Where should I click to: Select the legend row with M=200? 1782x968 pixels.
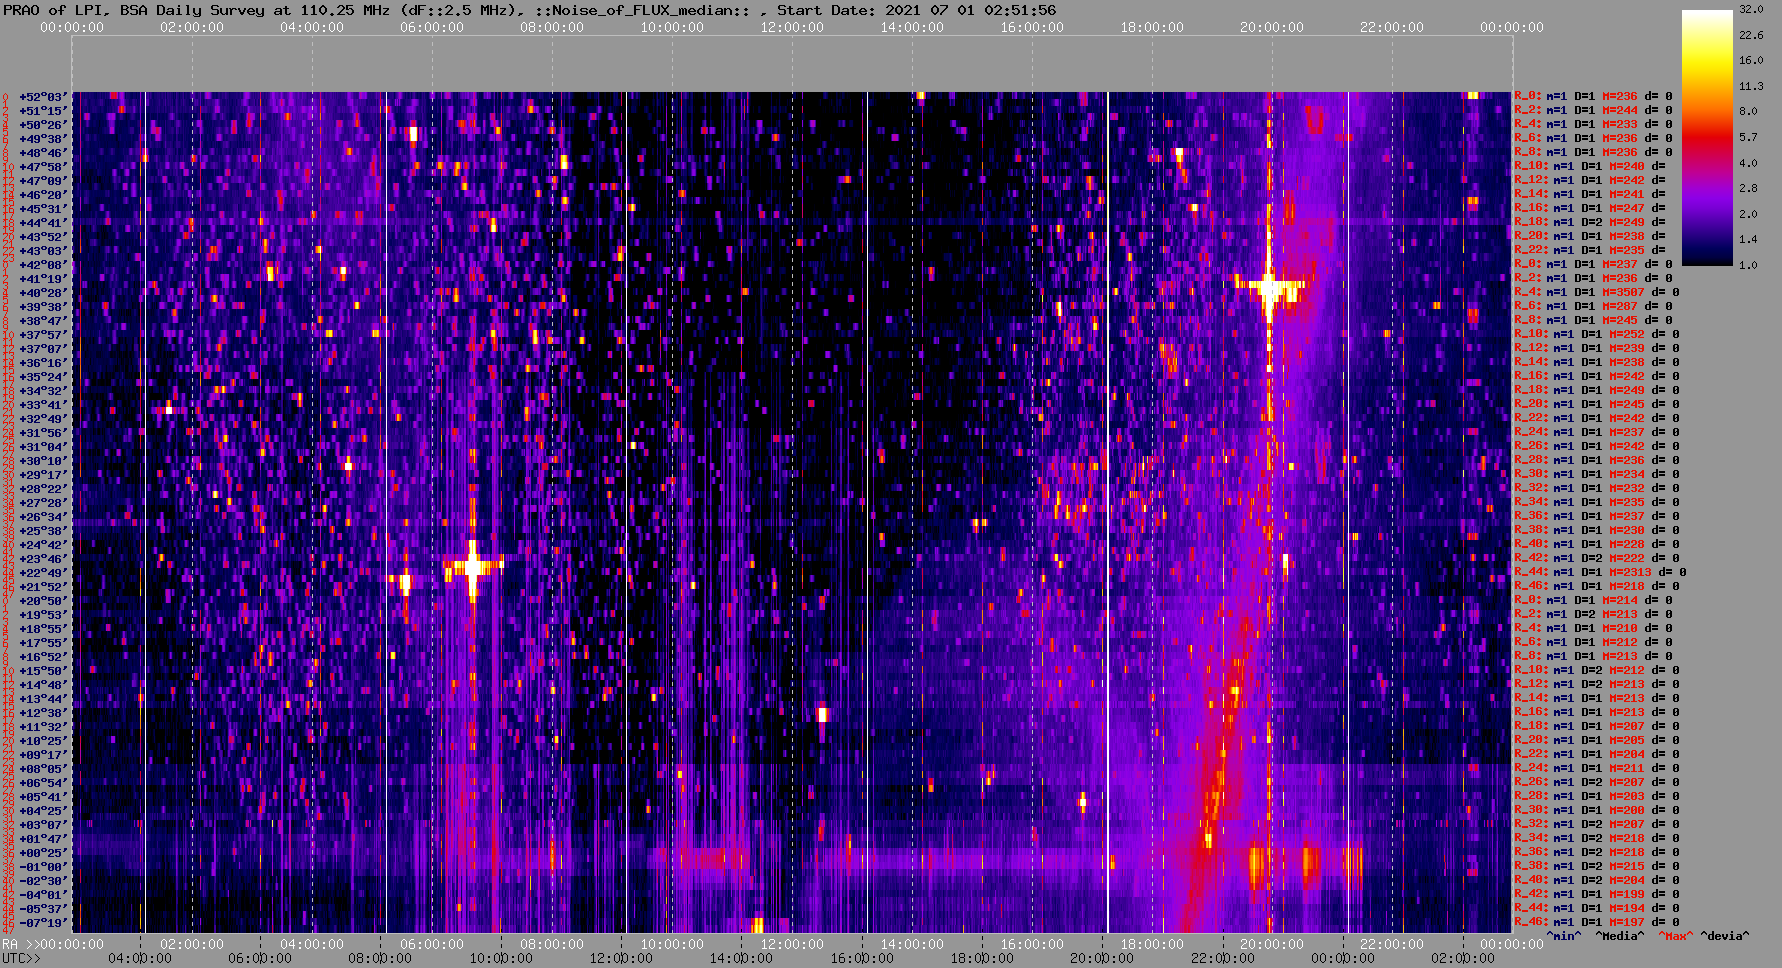click(x=1596, y=811)
